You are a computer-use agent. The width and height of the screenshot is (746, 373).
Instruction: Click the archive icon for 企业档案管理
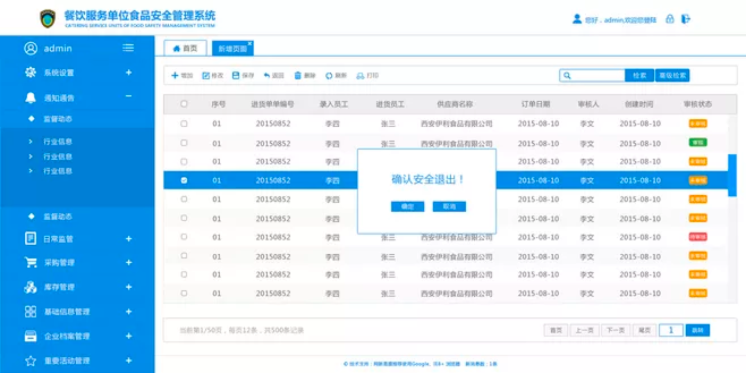(30, 336)
